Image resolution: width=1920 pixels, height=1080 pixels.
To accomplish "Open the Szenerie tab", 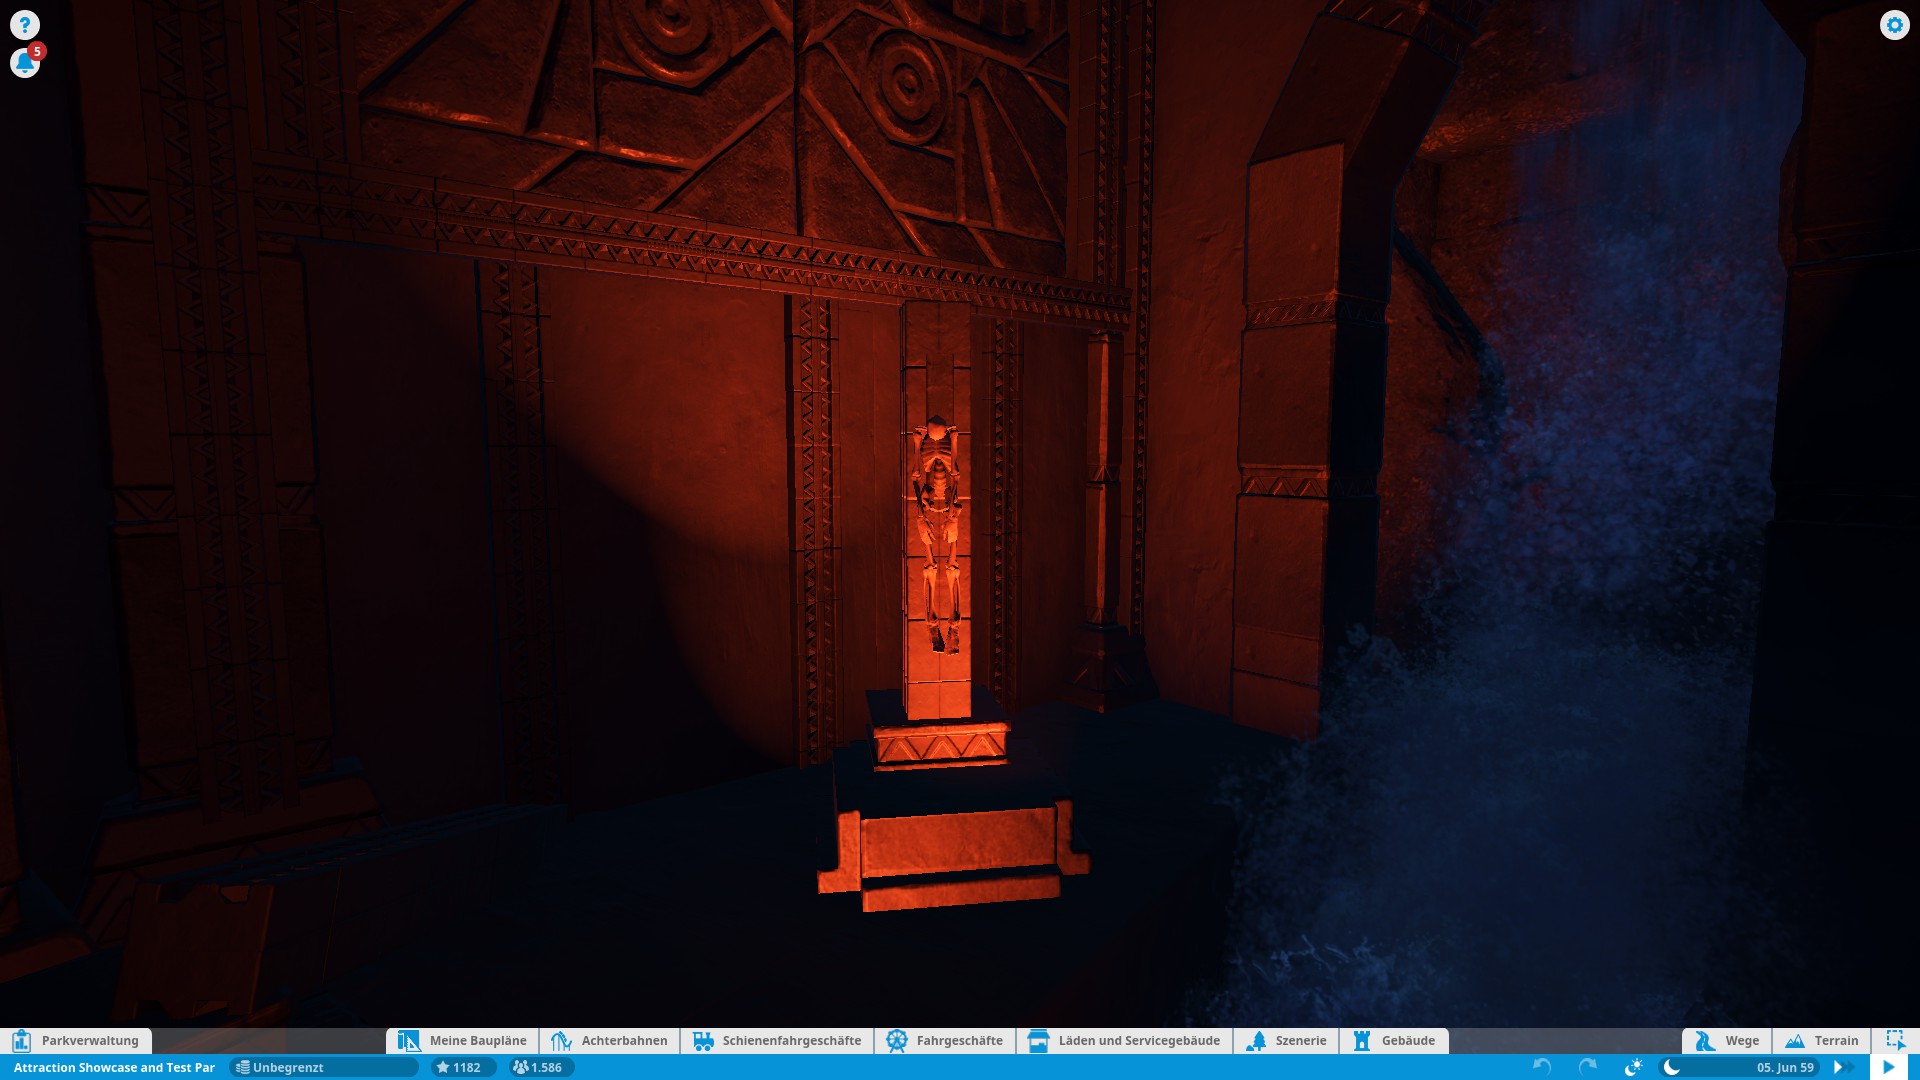I will [x=1286, y=1041].
